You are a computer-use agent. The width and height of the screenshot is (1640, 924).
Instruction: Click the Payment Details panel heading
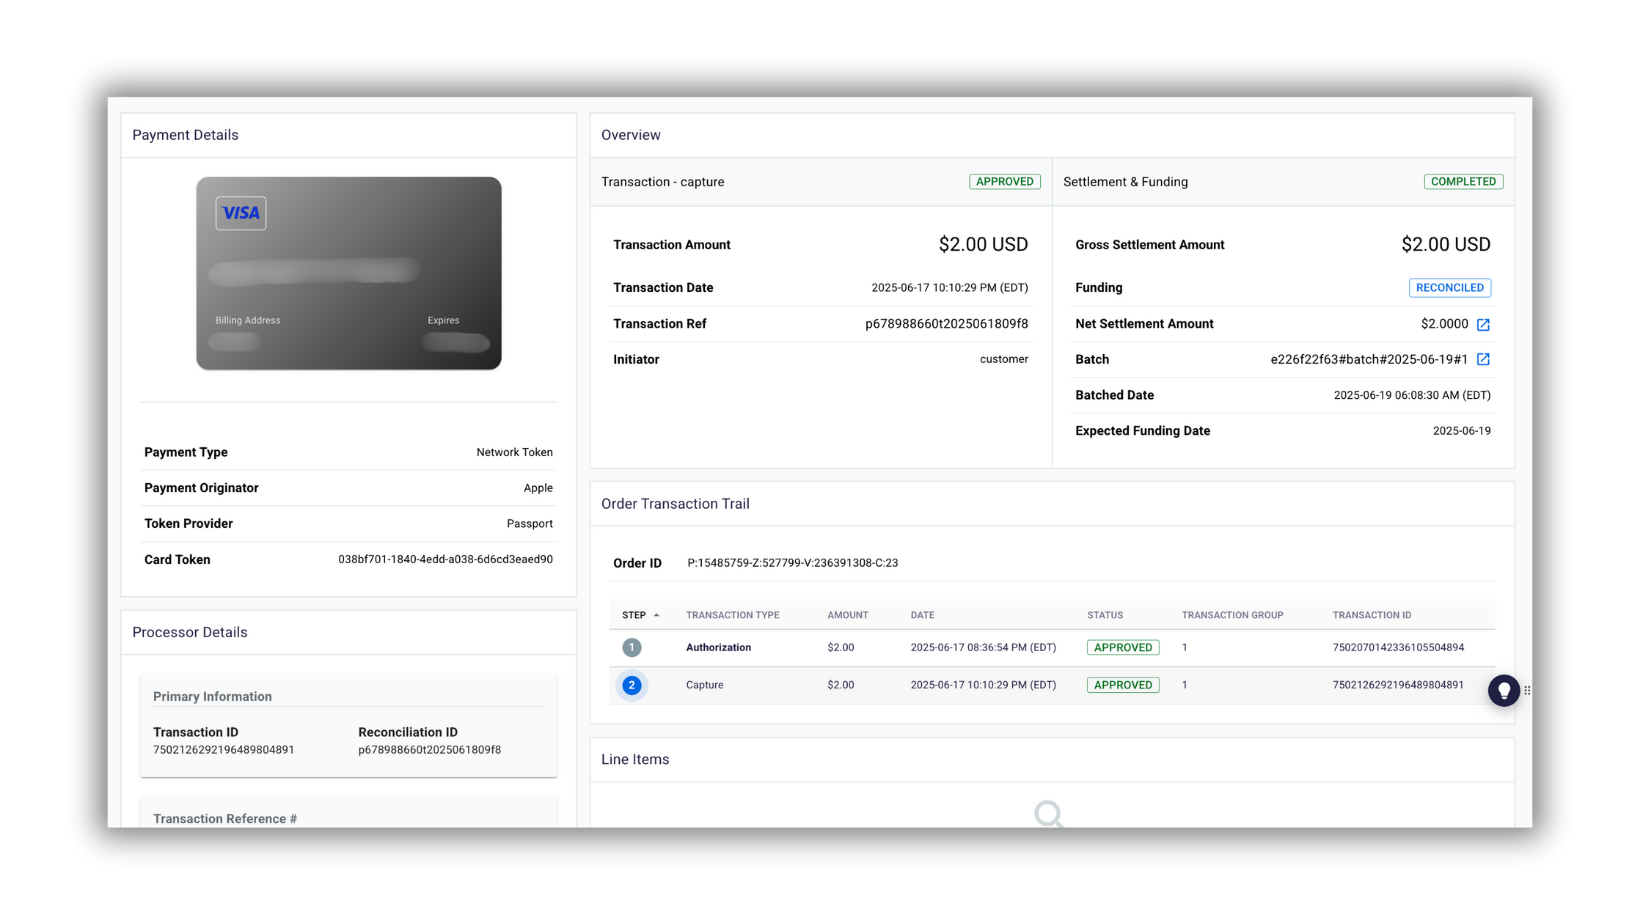[185, 135]
